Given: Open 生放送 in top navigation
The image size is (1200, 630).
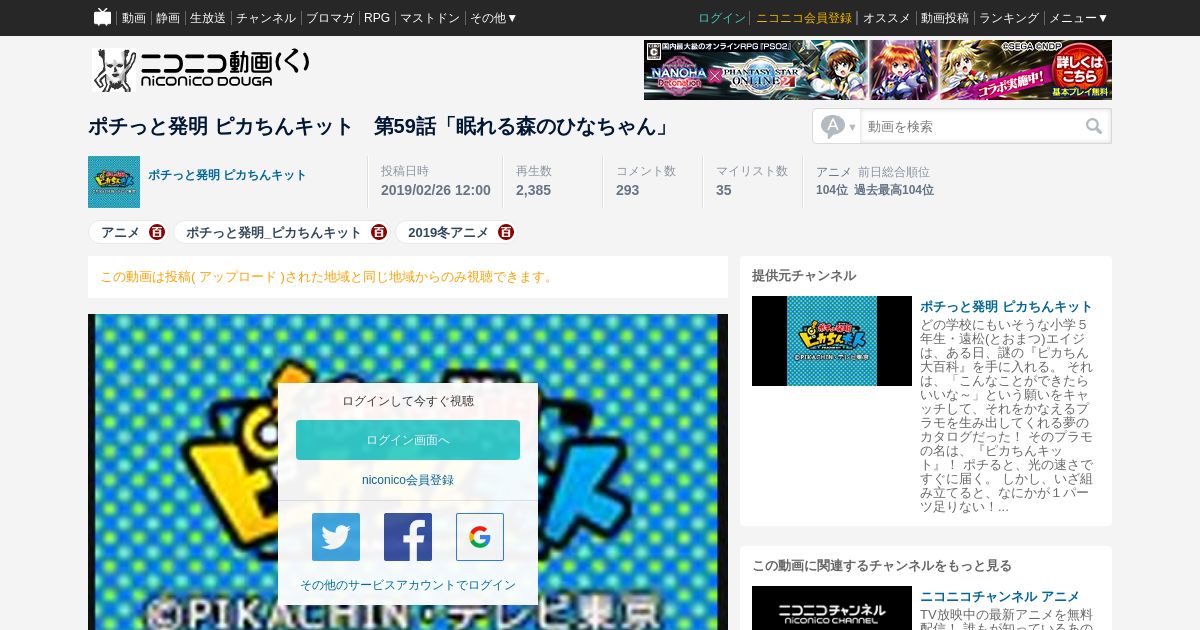Looking at the screenshot, I should (208, 18).
